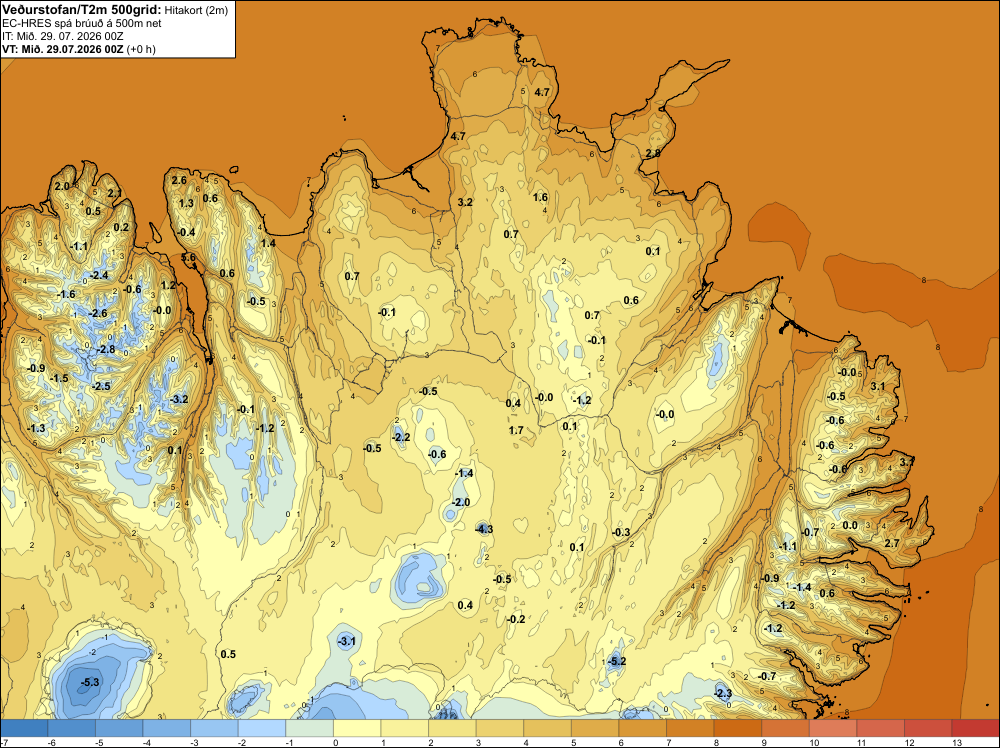Click the 3.1 temperature value
The height and width of the screenshot is (748, 1000).
[878, 386]
